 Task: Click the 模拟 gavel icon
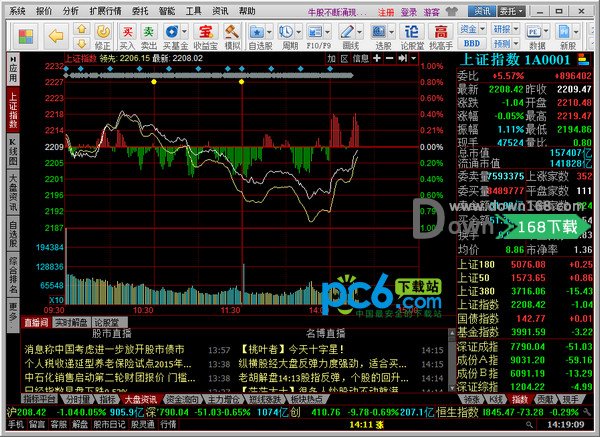[232, 32]
